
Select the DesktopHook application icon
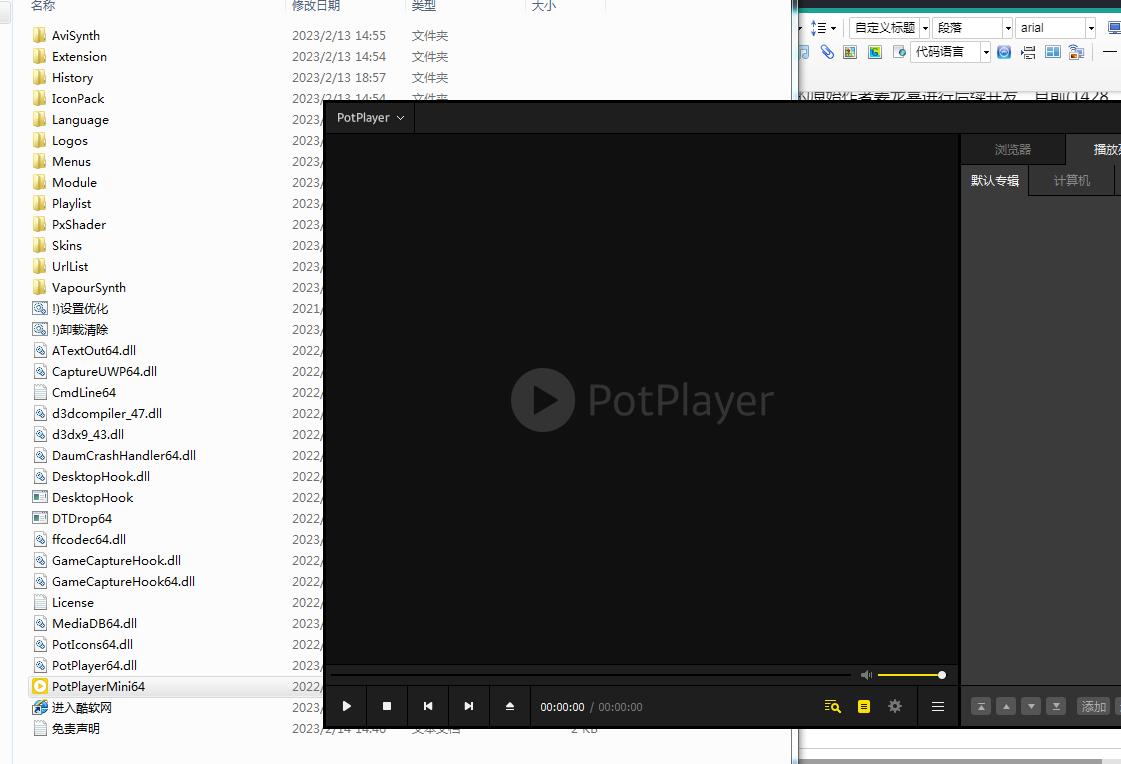tap(40, 497)
